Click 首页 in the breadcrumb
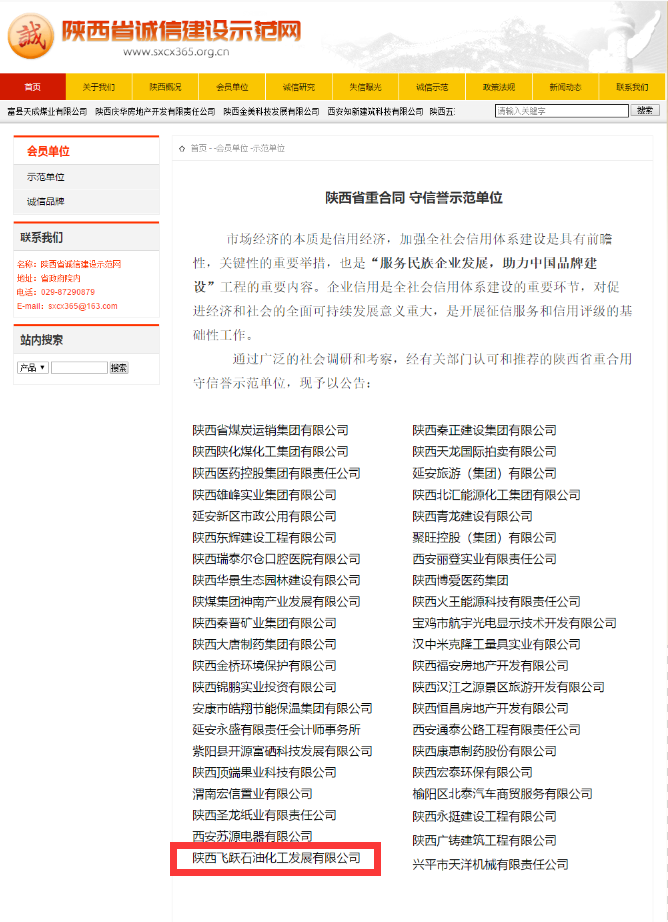This screenshot has height=922, width=668. click(199, 149)
